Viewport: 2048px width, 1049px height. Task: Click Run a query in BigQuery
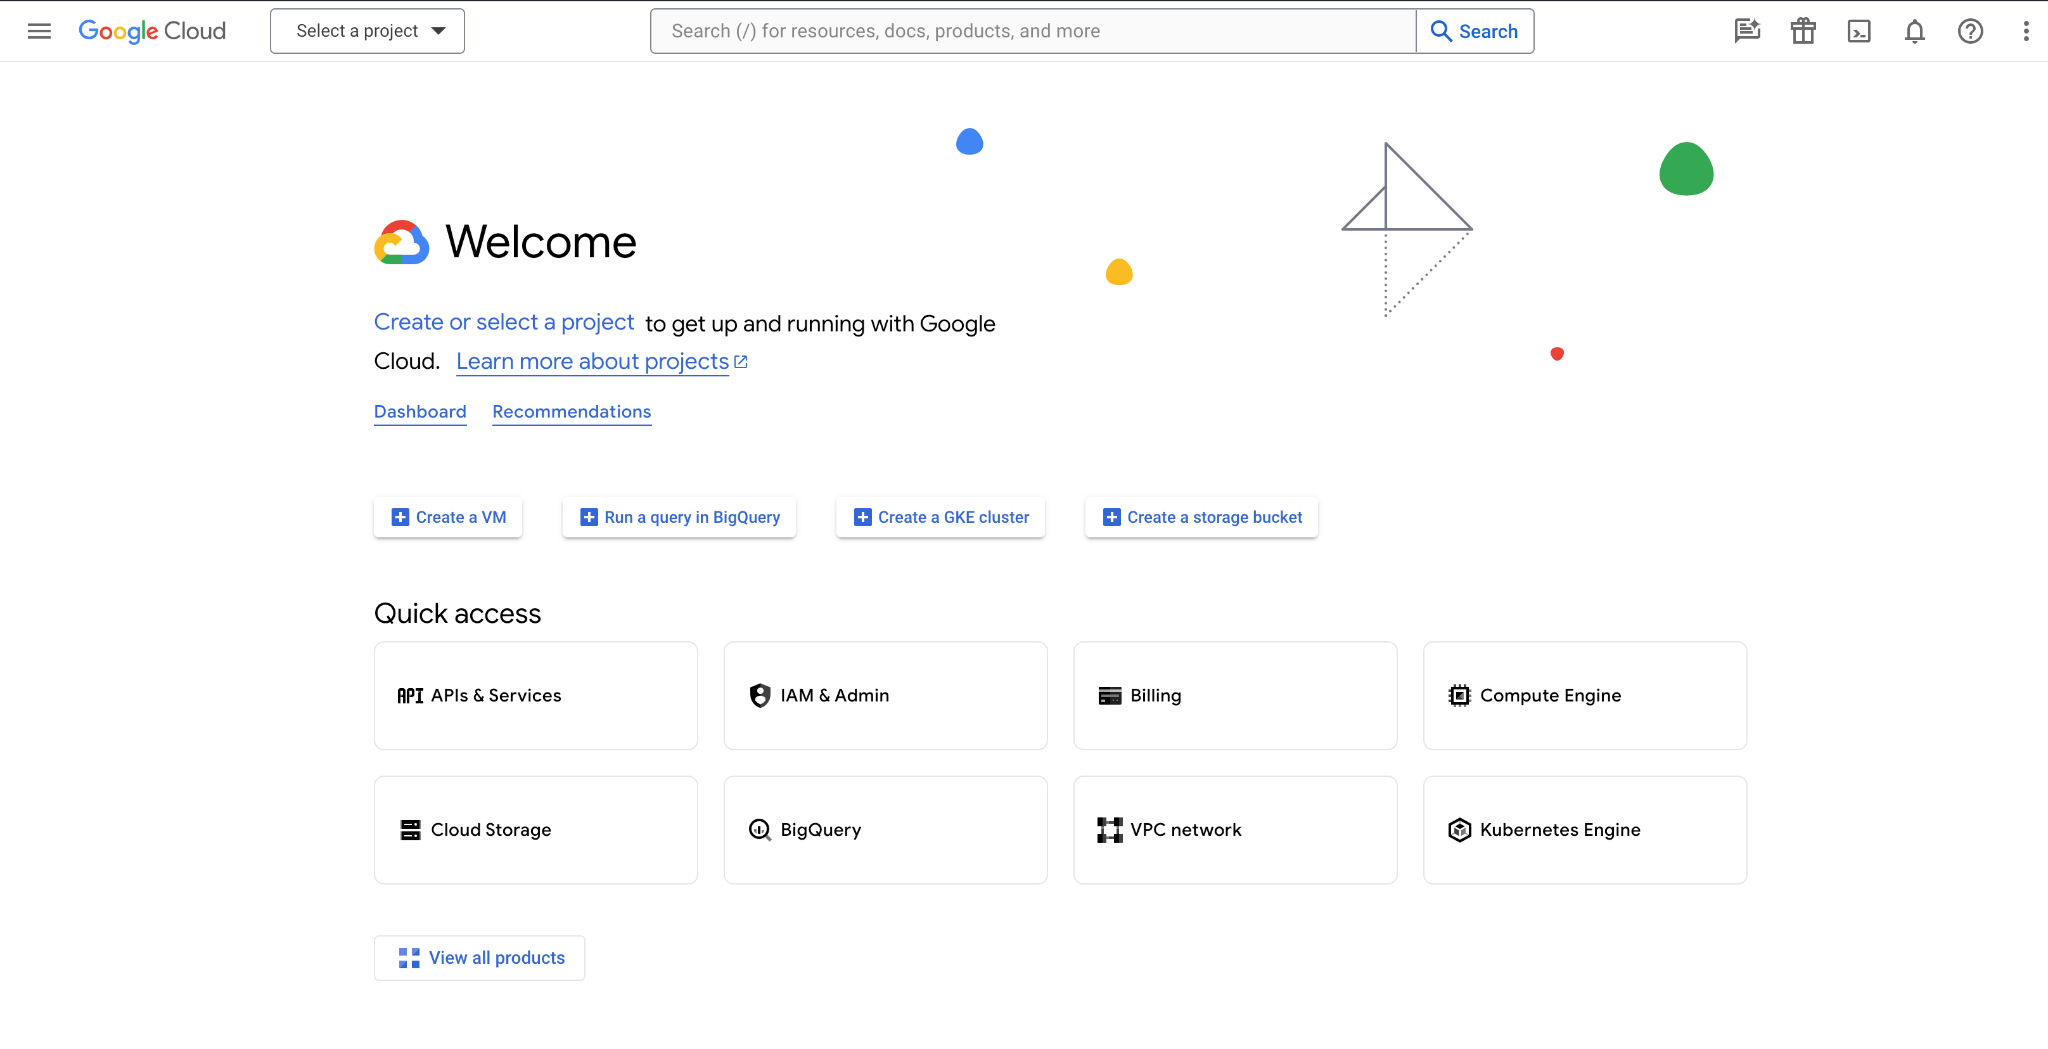click(x=679, y=517)
